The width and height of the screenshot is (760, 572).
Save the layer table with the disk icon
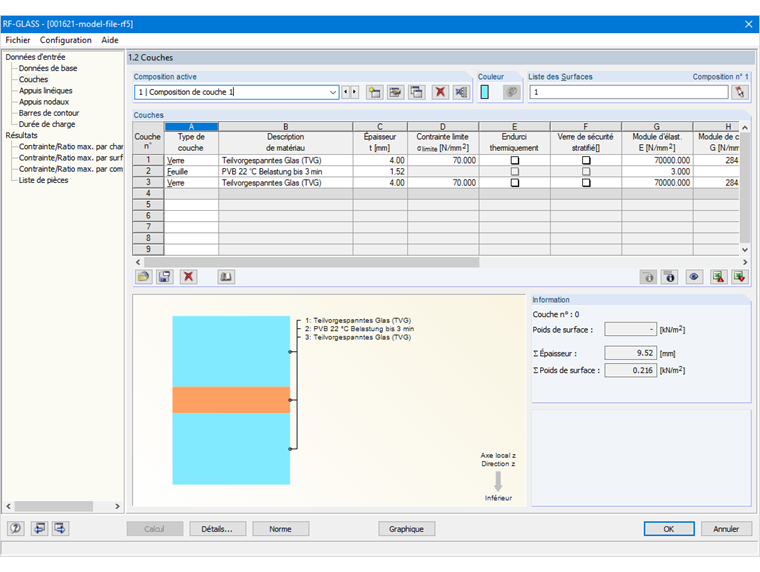pos(165,277)
